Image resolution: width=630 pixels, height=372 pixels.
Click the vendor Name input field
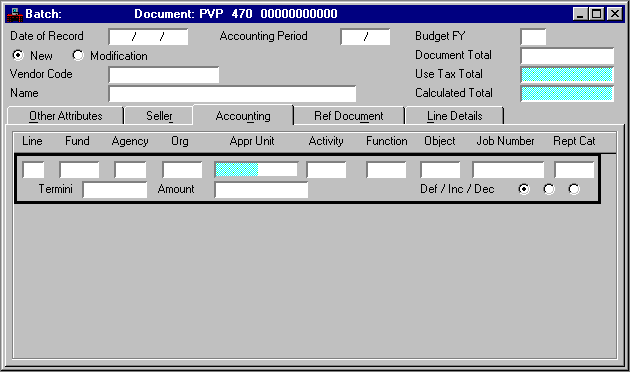click(x=232, y=94)
